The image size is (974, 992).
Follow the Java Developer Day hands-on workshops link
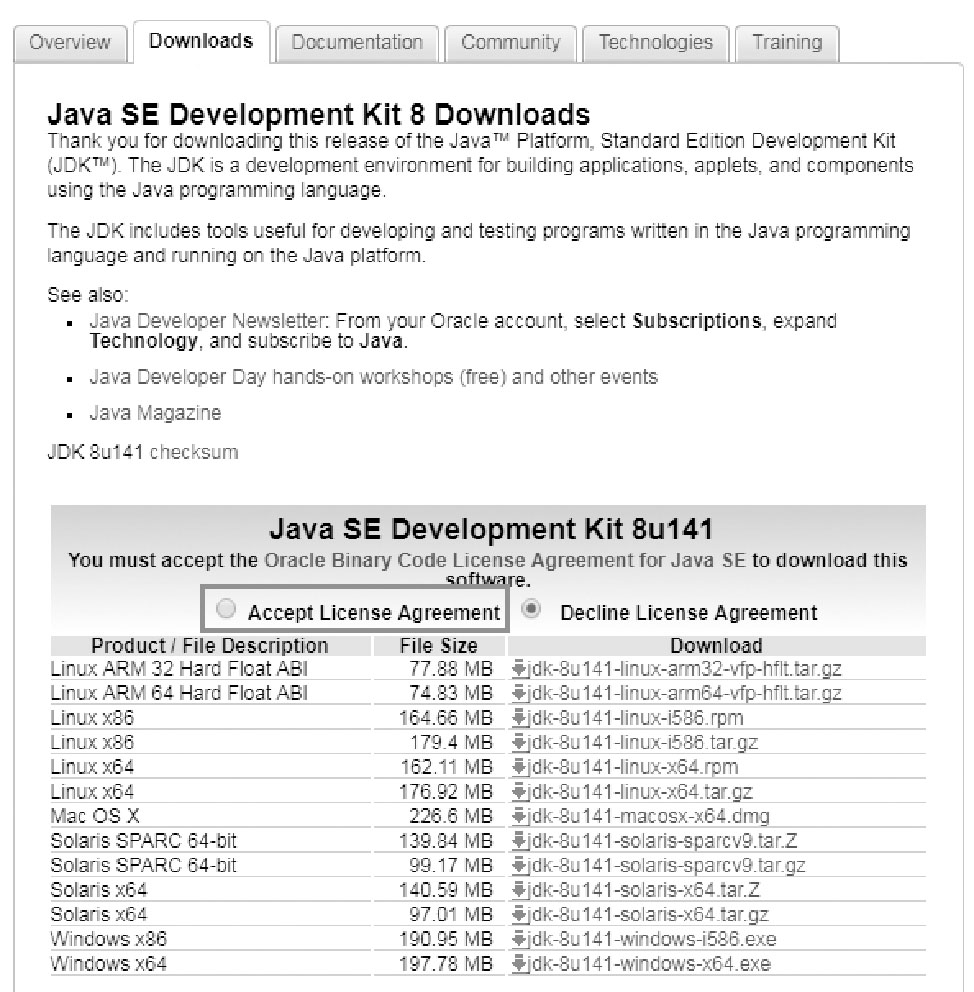pos(373,377)
